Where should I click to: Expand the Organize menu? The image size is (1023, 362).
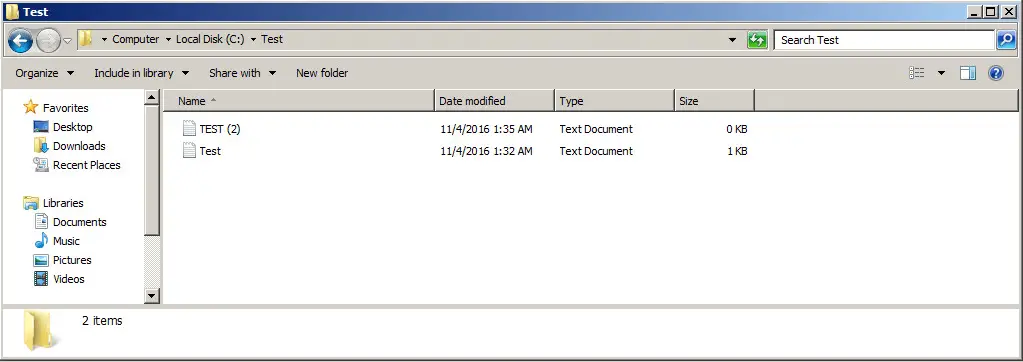point(44,73)
